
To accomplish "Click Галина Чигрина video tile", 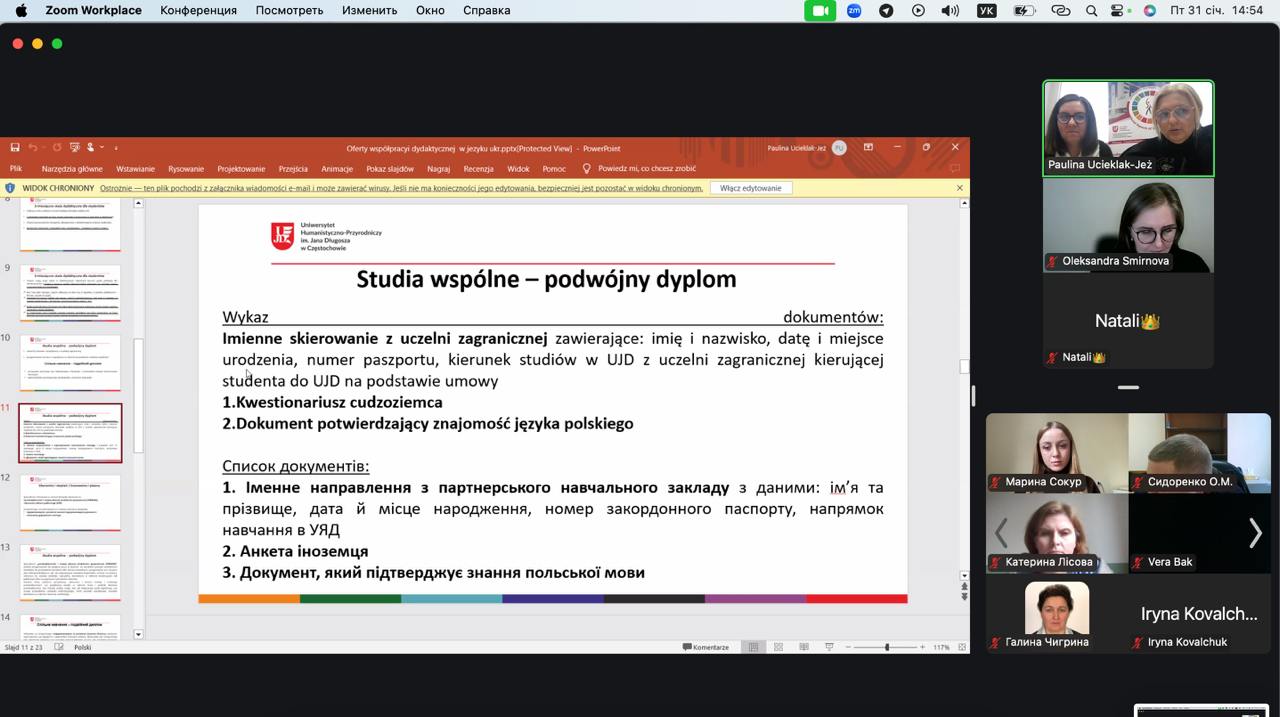I will click(1057, 614).
